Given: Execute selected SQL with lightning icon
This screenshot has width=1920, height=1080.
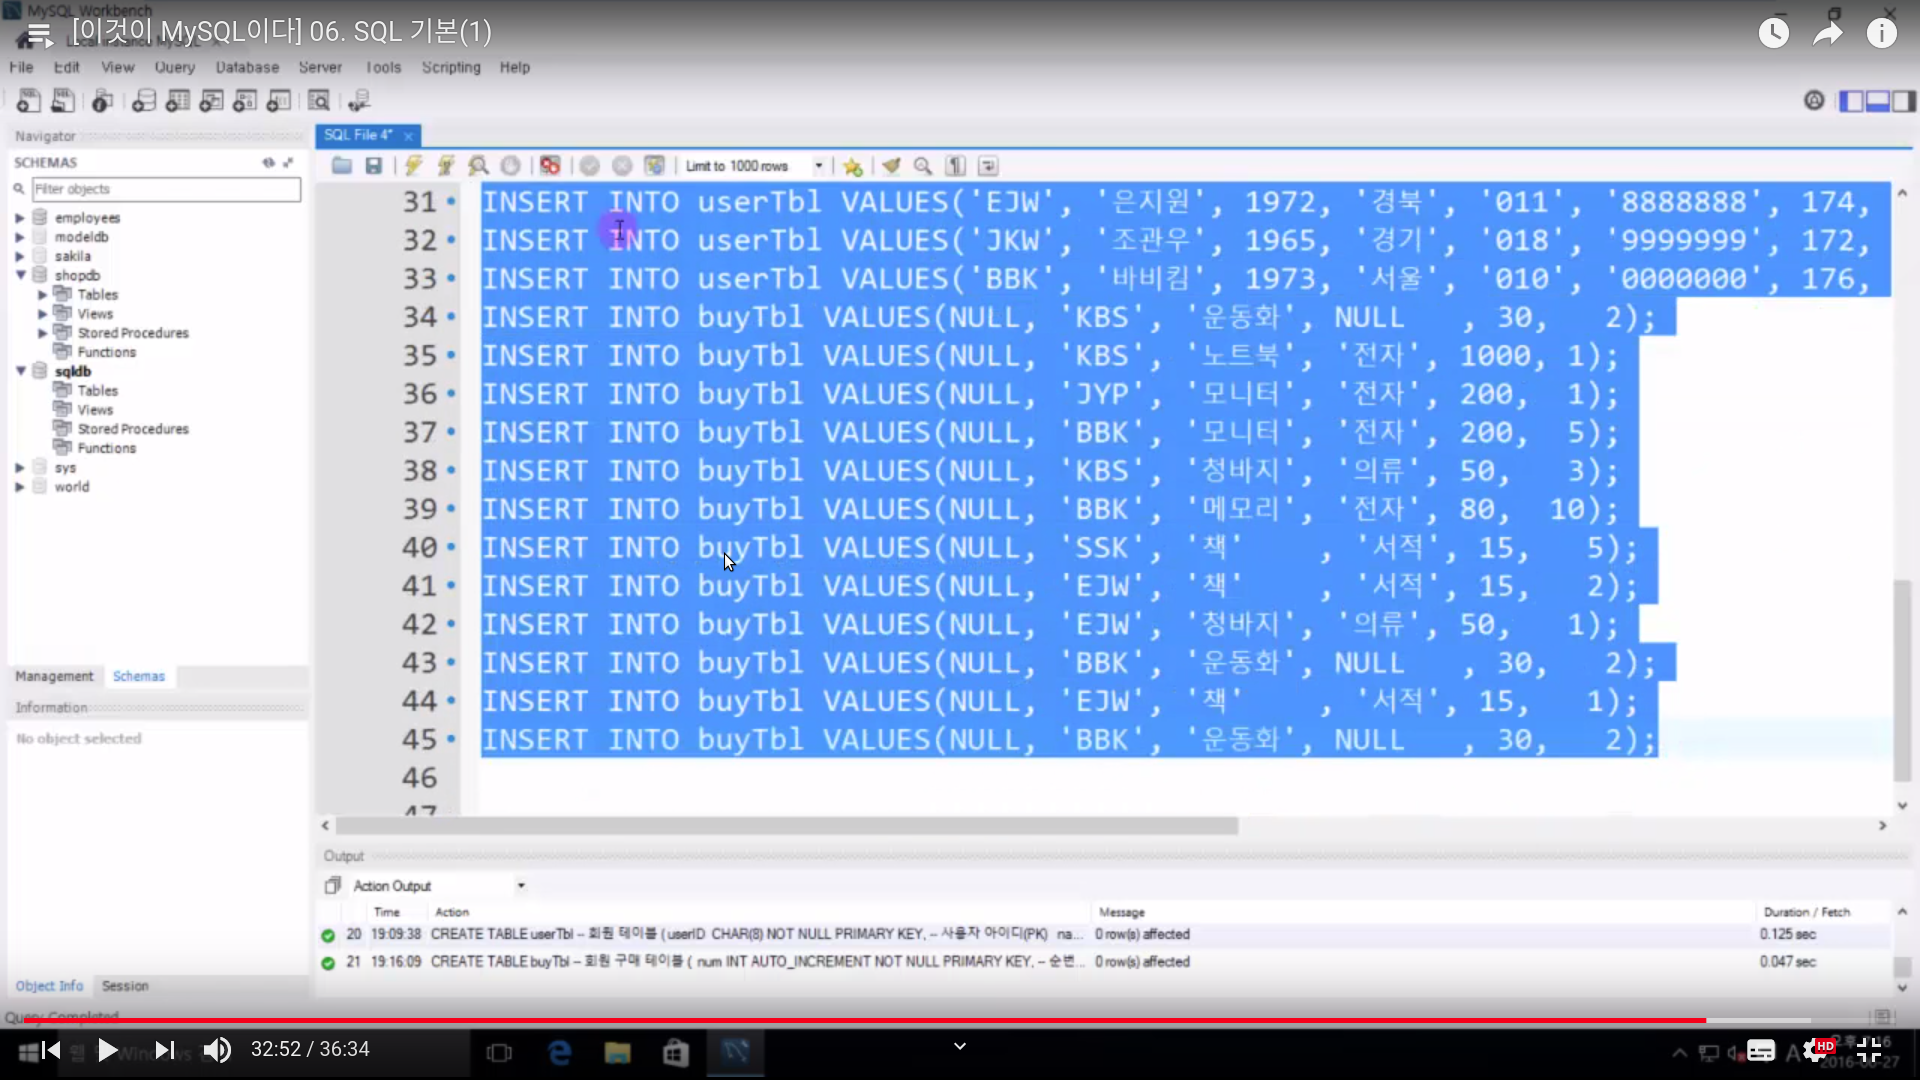Looking at the screenshot, I should (414, 166).
